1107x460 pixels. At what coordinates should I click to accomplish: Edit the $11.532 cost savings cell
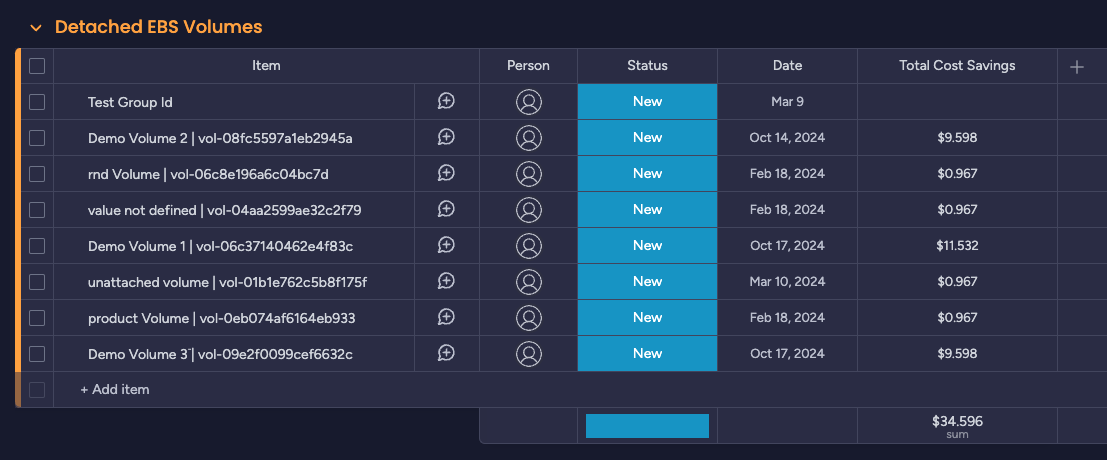[957, 246]
